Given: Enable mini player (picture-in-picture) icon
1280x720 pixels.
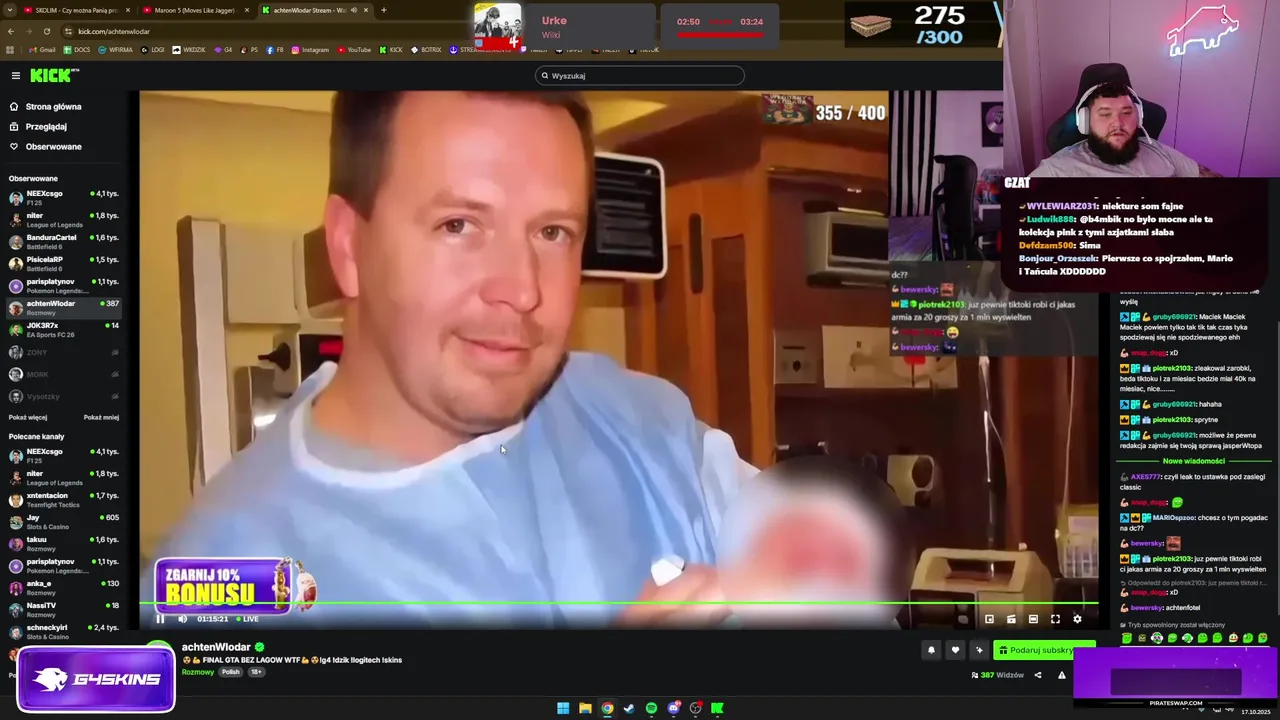Looking at the screenshot, I should (x=989, y=619).
